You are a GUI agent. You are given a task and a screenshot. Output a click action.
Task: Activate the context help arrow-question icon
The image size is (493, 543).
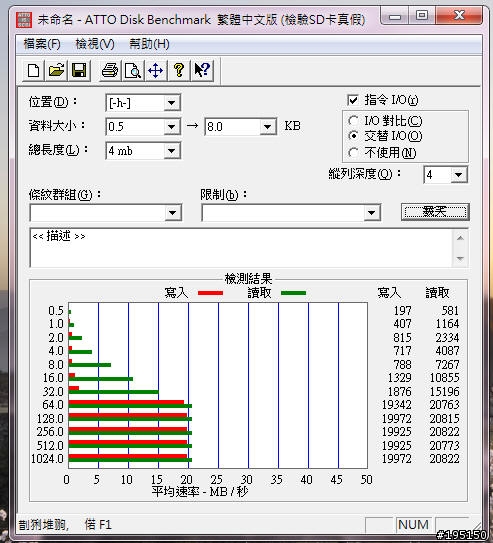[x=202, y=71]
